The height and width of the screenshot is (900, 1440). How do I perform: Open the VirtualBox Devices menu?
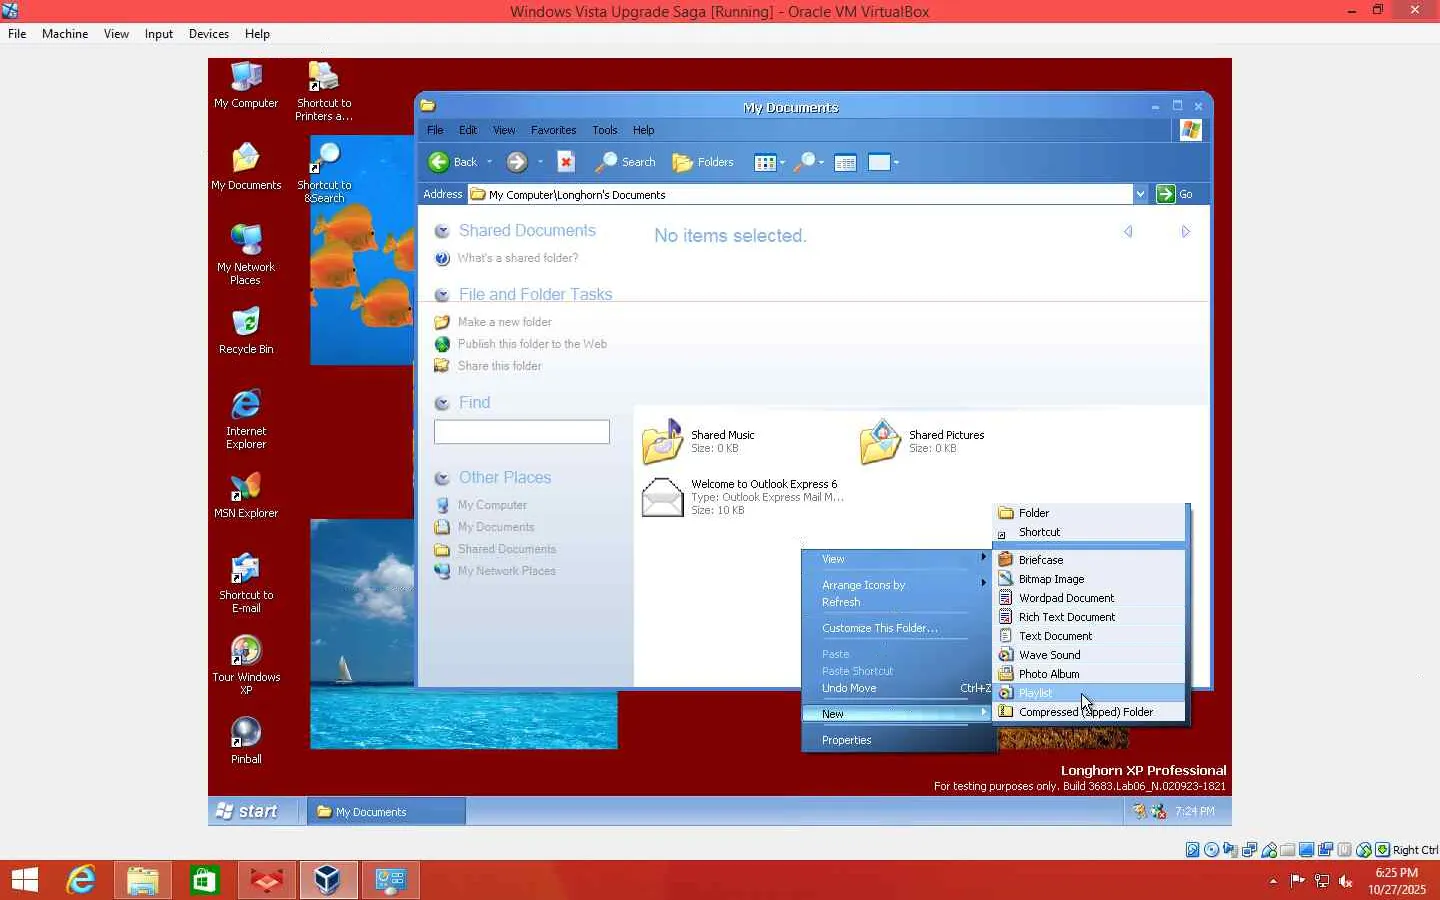[x=208, y=33]
